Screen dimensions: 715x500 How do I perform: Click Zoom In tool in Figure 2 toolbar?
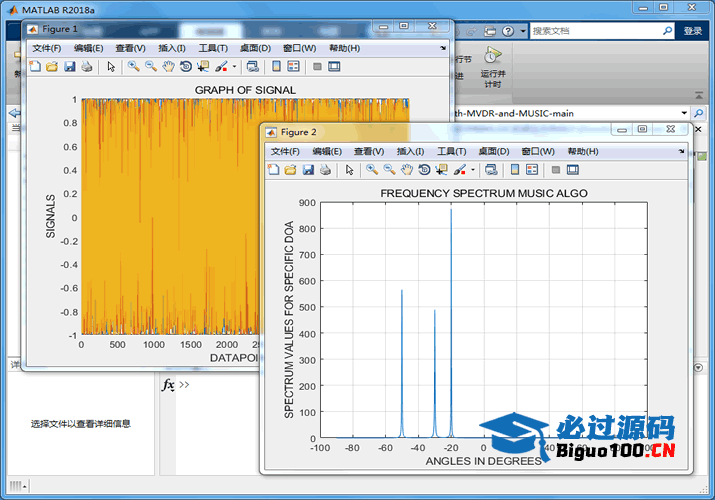click(x=372, y=170)
